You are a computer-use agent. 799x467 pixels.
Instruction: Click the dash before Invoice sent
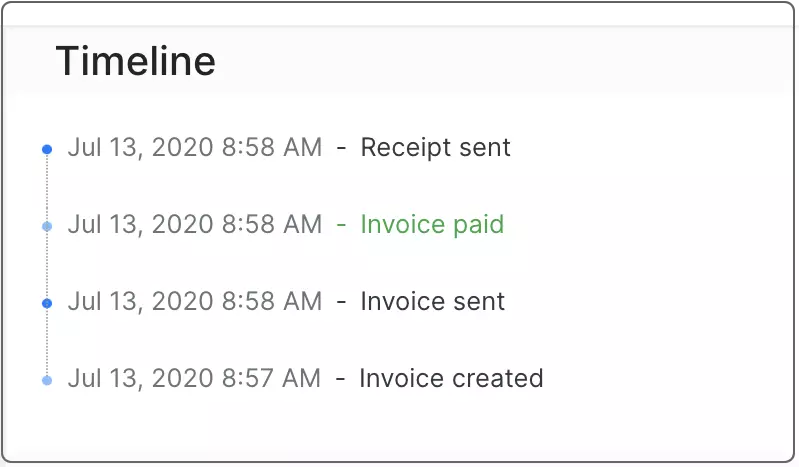pyautogui.click(x=341, y=302)
